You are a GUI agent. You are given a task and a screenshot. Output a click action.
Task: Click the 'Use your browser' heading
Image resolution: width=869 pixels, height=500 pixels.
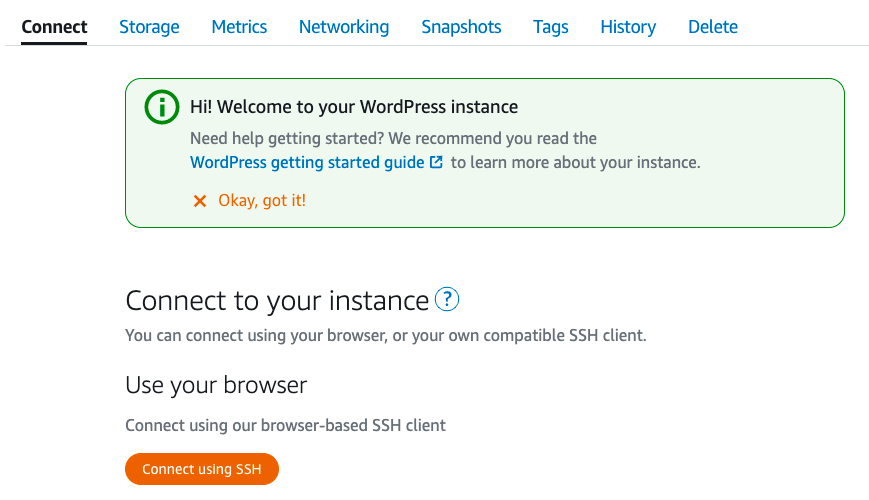[216, 385]
